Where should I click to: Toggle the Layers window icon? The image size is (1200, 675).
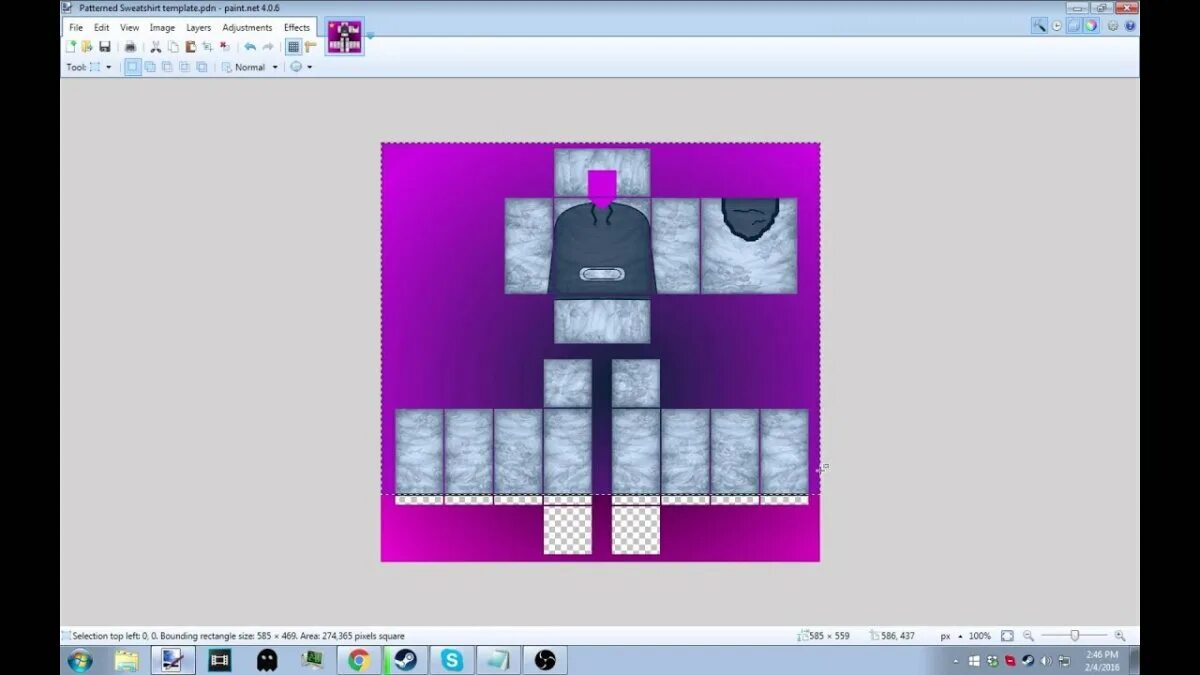click(1074, 26)
